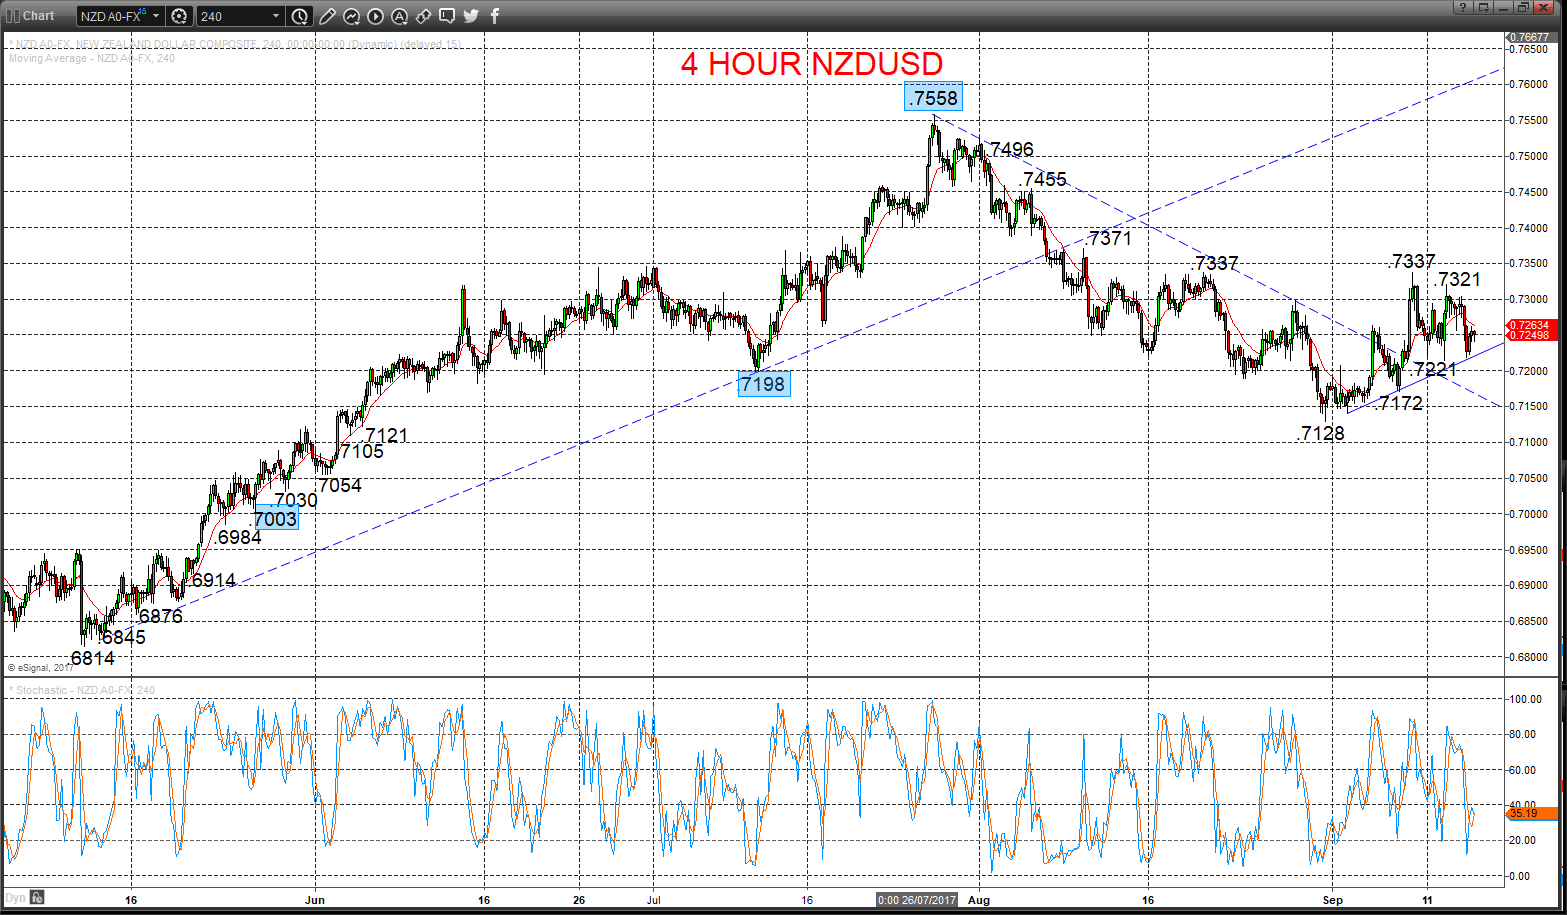
Task: Select the 7198 low label
Action: [x=764, y=383]
